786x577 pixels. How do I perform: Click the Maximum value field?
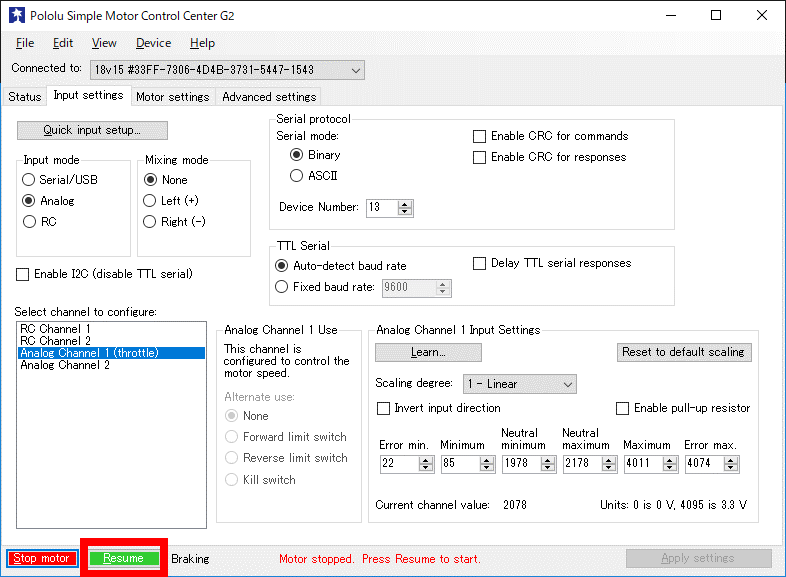pos(644,464)
